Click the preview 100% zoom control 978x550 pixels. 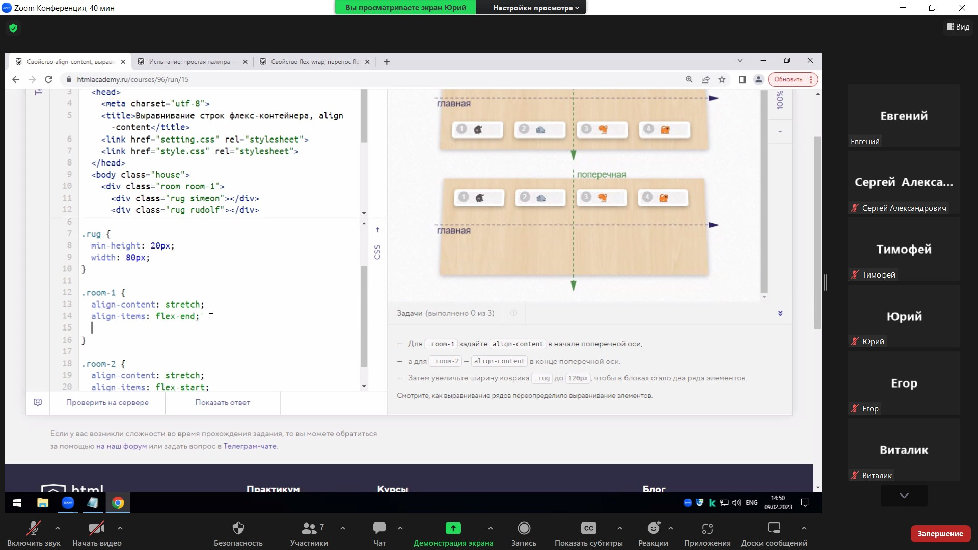coord(780,100)
